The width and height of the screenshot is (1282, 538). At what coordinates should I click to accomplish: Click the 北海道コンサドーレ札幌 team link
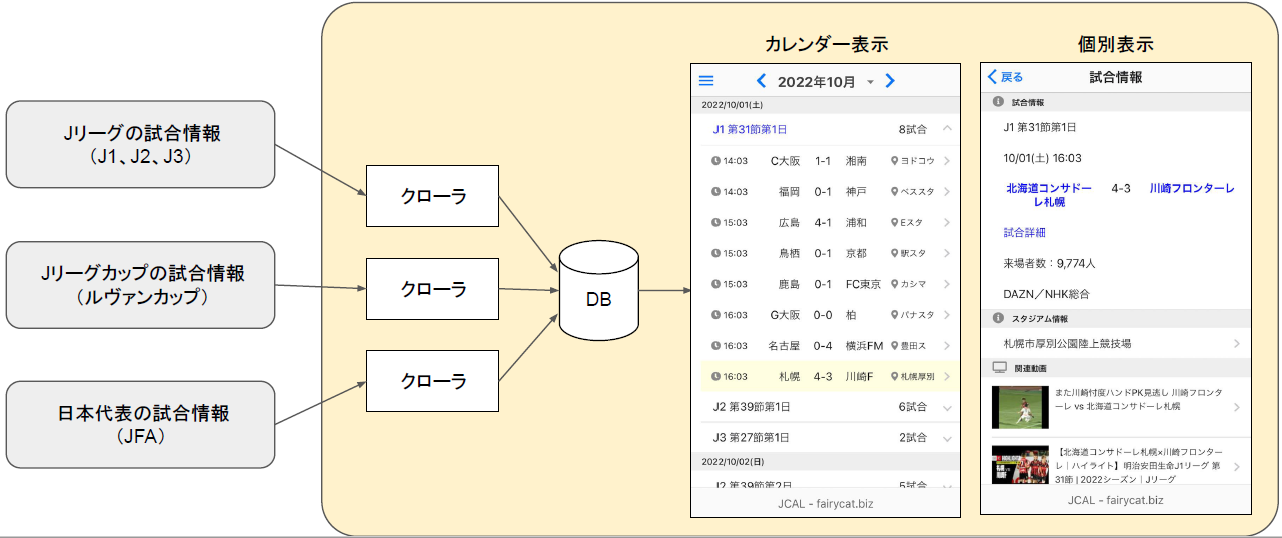click(x=1049, y=195)
